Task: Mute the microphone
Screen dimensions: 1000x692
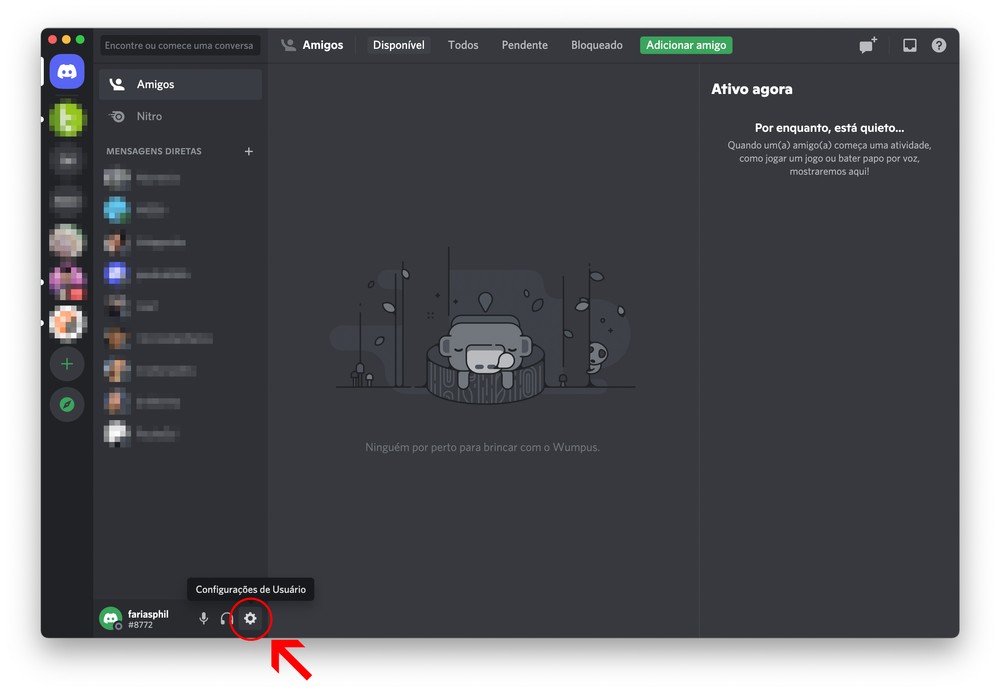Action: [204, 619]
